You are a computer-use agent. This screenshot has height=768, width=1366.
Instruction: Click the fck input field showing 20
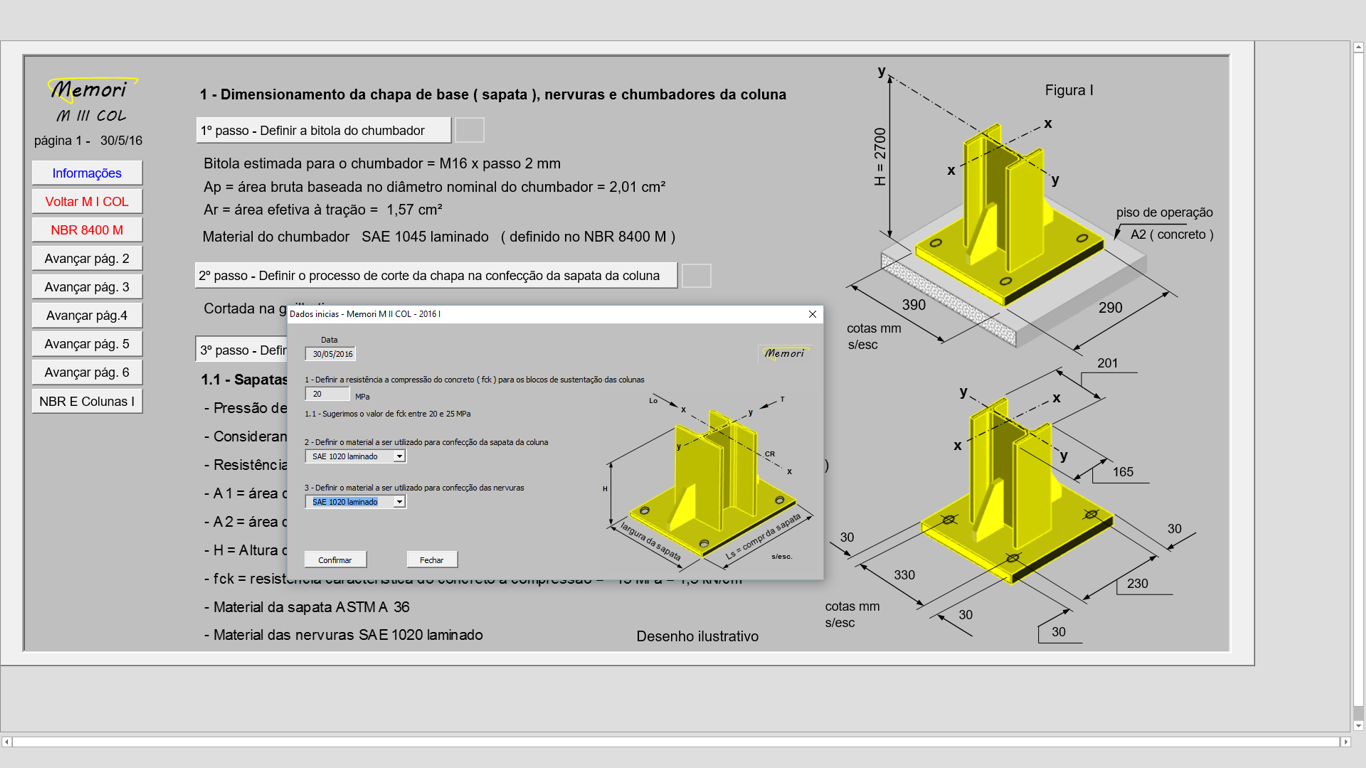pyautogui.click(x=327, y=395)
